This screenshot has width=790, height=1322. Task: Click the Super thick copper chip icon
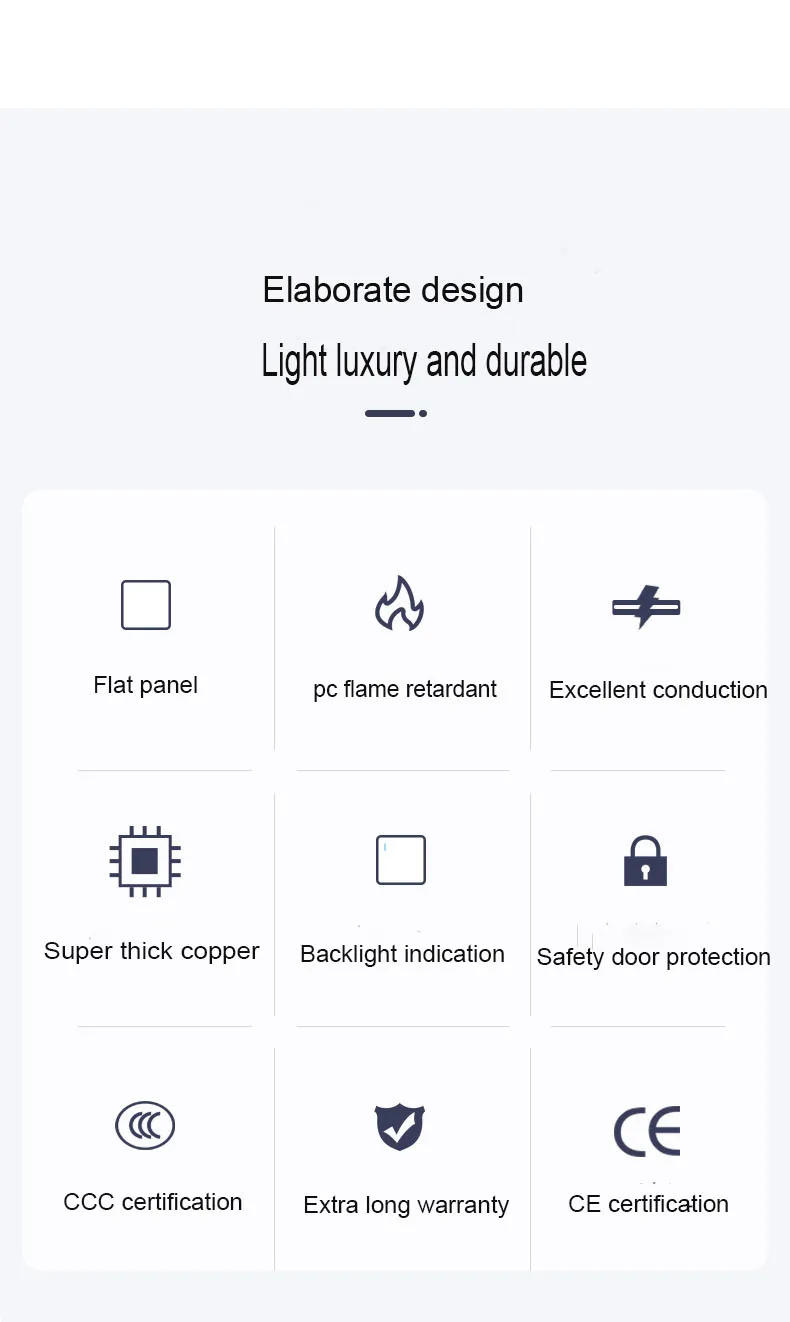145,861
